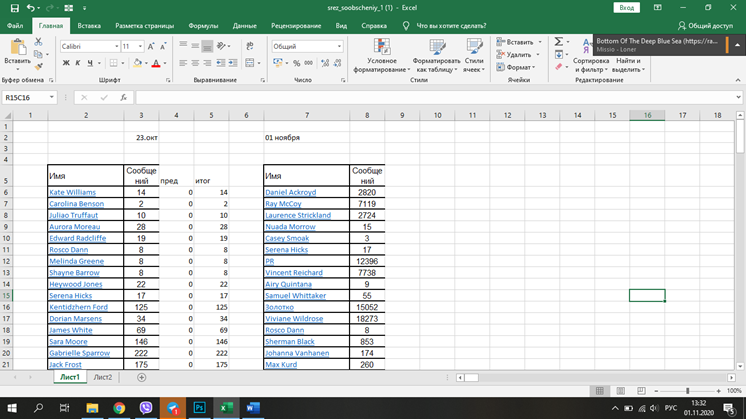Click the Decrease Indent icon
Image resolution: width=747 pixels, height=420 pixels.
221,63
